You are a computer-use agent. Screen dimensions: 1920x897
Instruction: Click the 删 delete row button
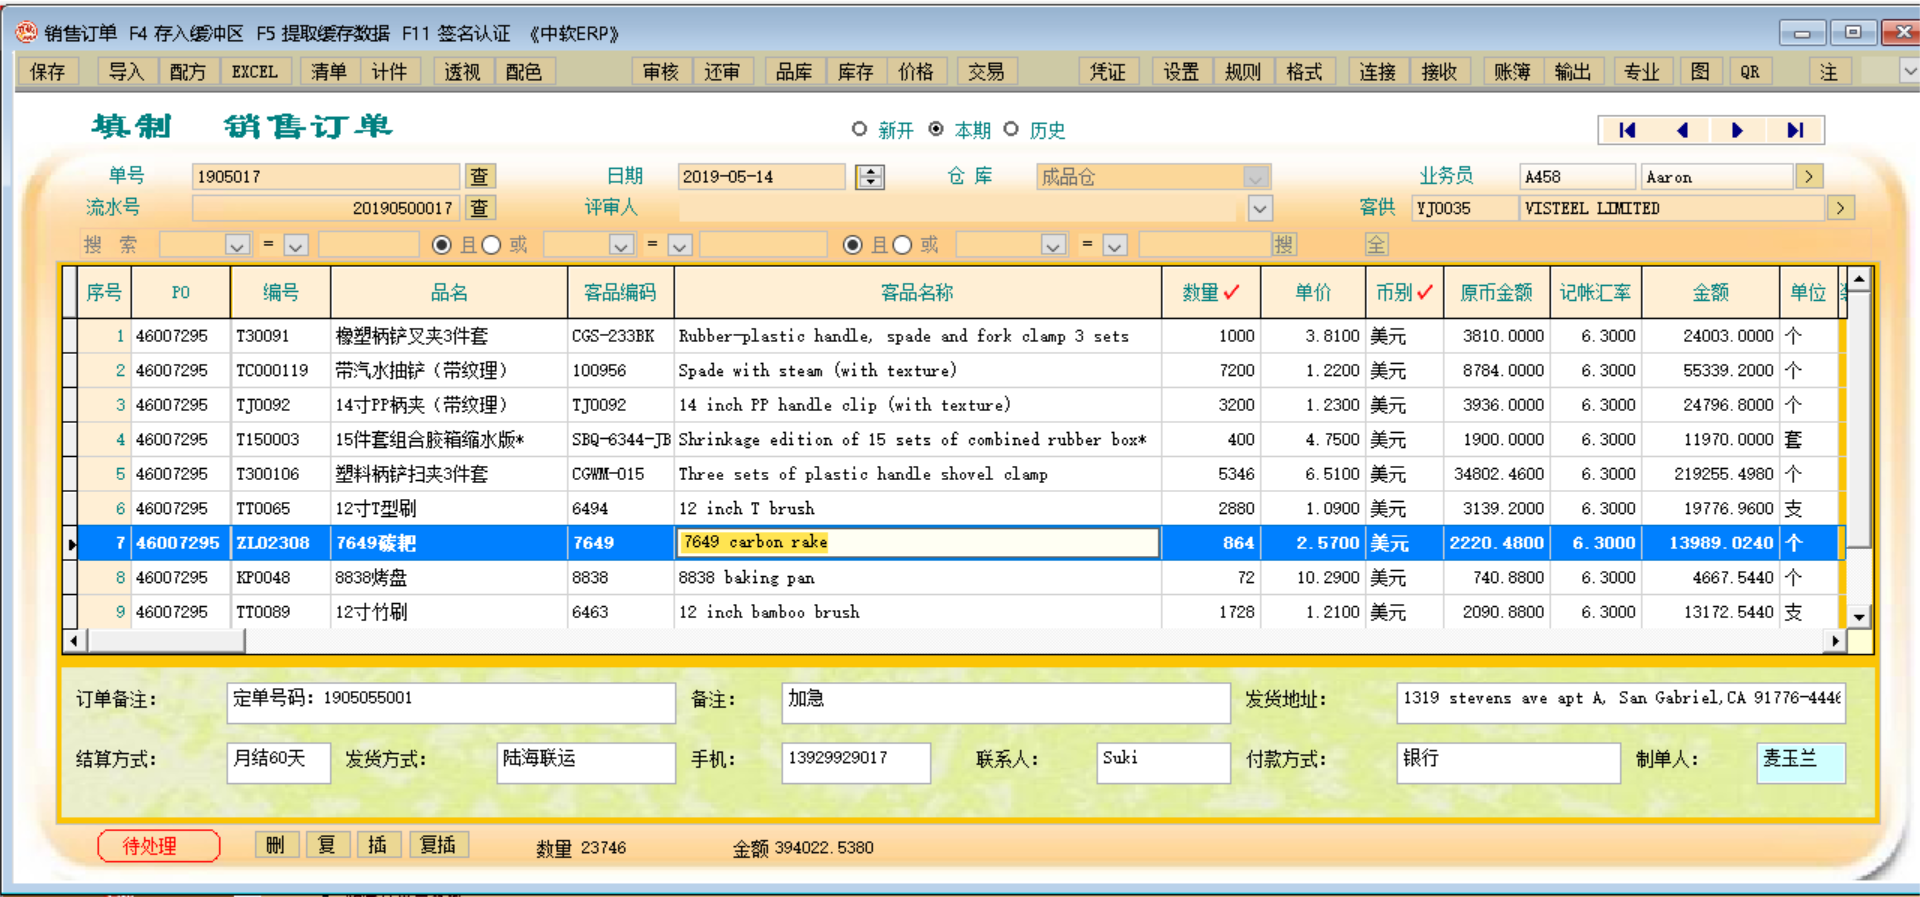[x=275, y=845]
